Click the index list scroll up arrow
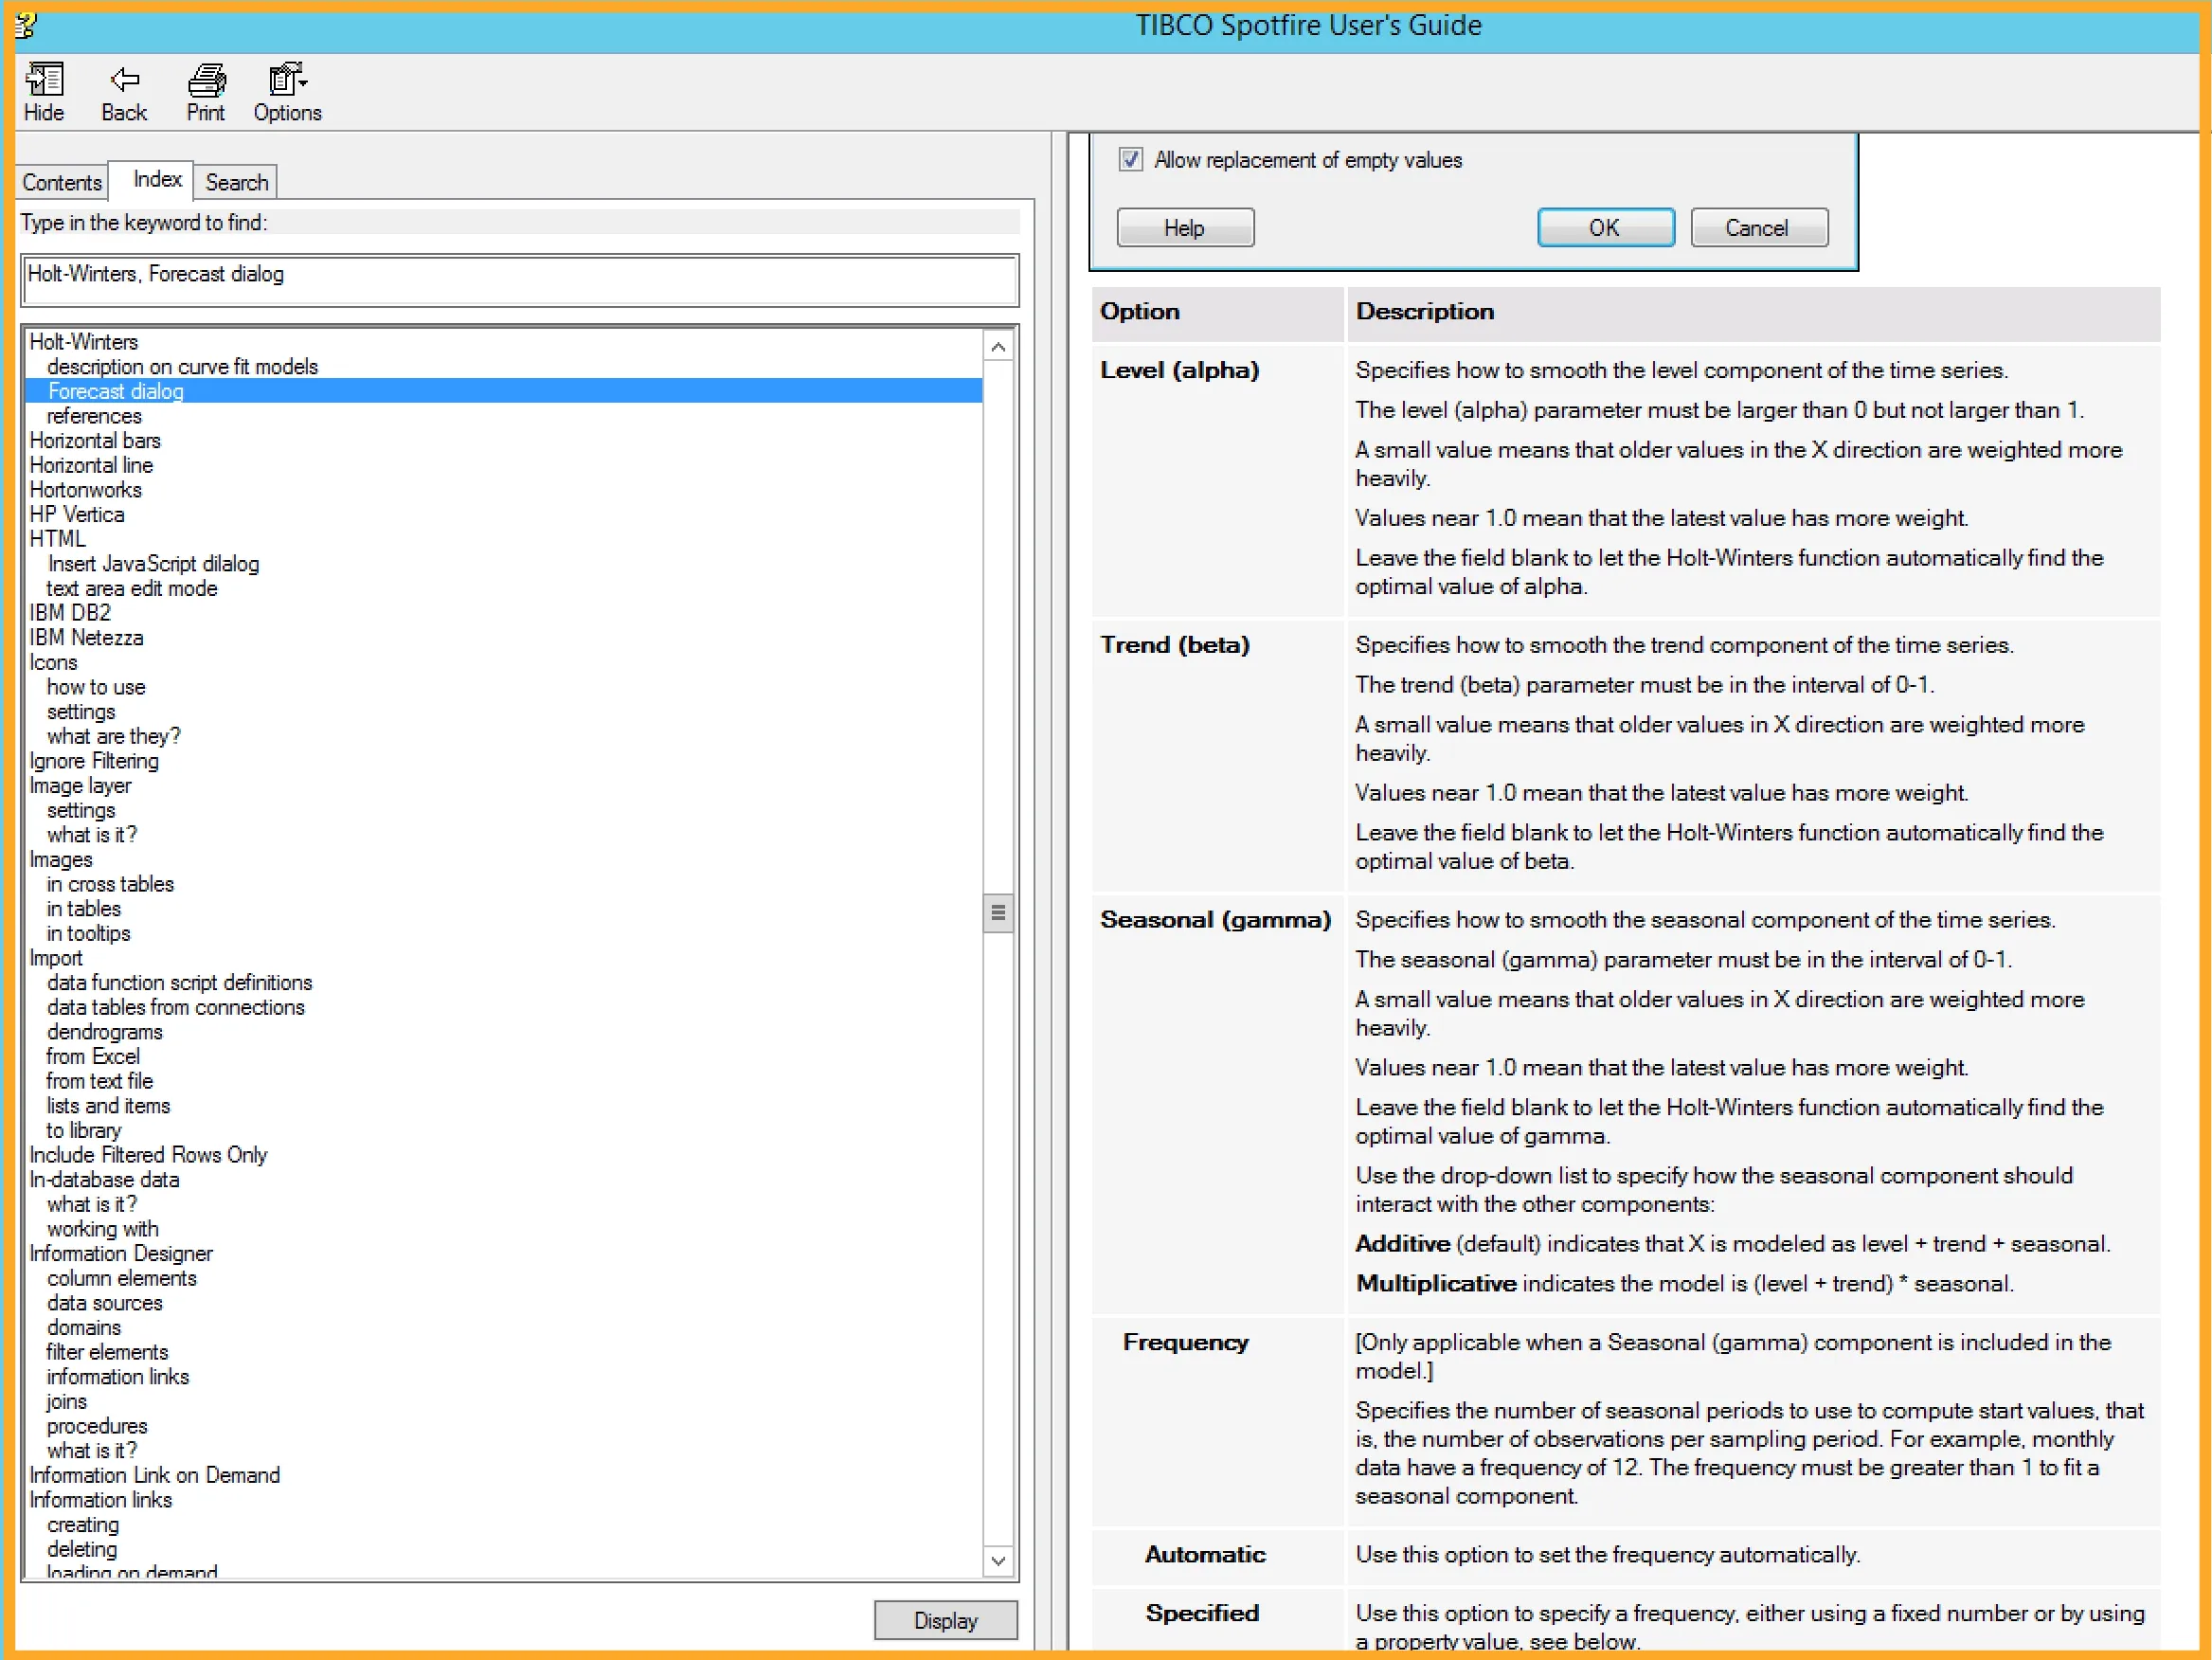2212x1660 pixels. 998,347
